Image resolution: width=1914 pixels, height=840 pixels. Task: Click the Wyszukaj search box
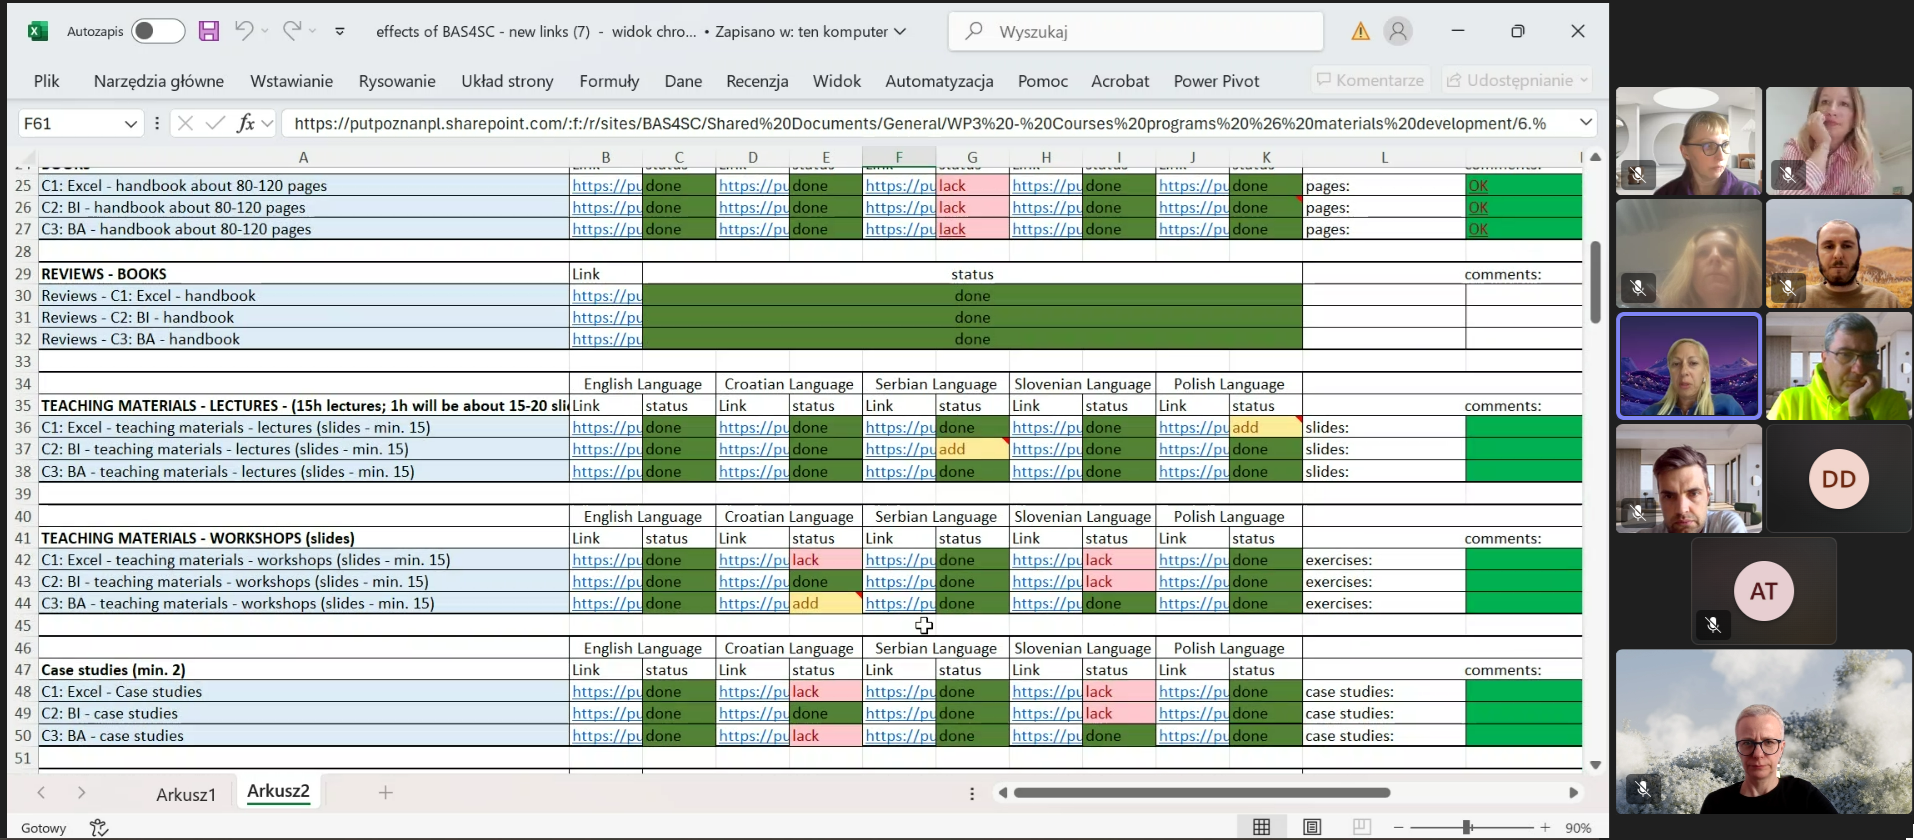pyautogui.click(x=1135, y=31)
